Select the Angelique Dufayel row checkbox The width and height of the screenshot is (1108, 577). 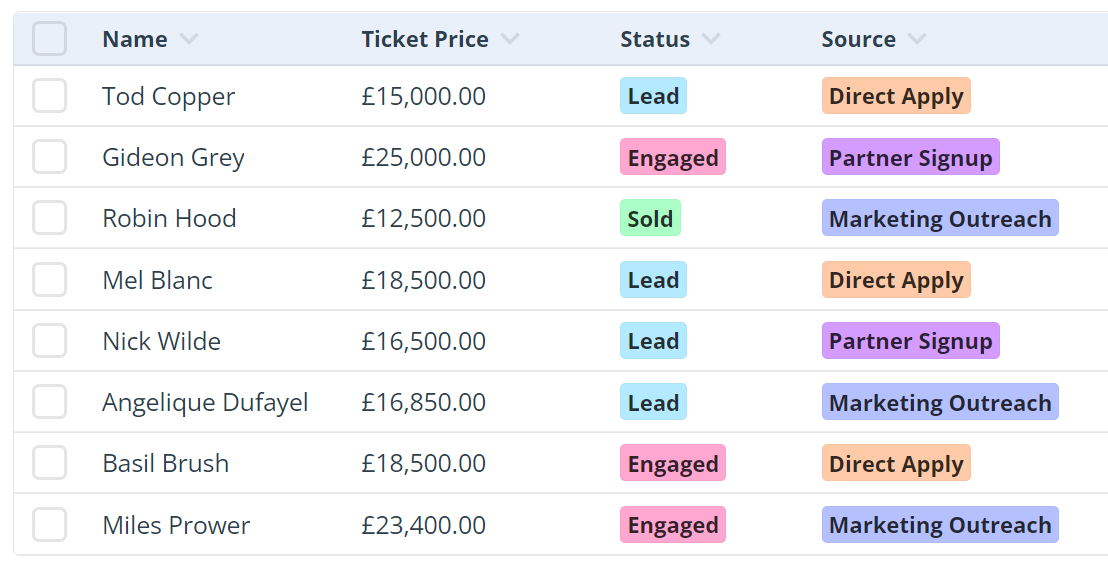click(x=50, y=402)
